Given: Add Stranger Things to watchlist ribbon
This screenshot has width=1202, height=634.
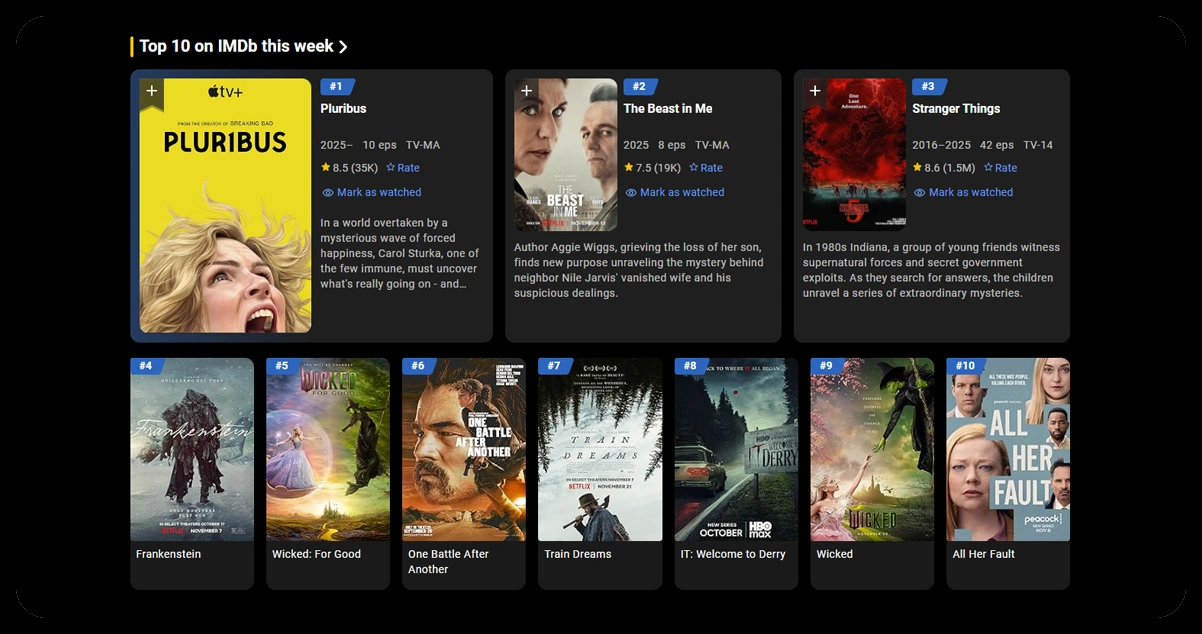Looking at the screenshot, I should (815, 93).
